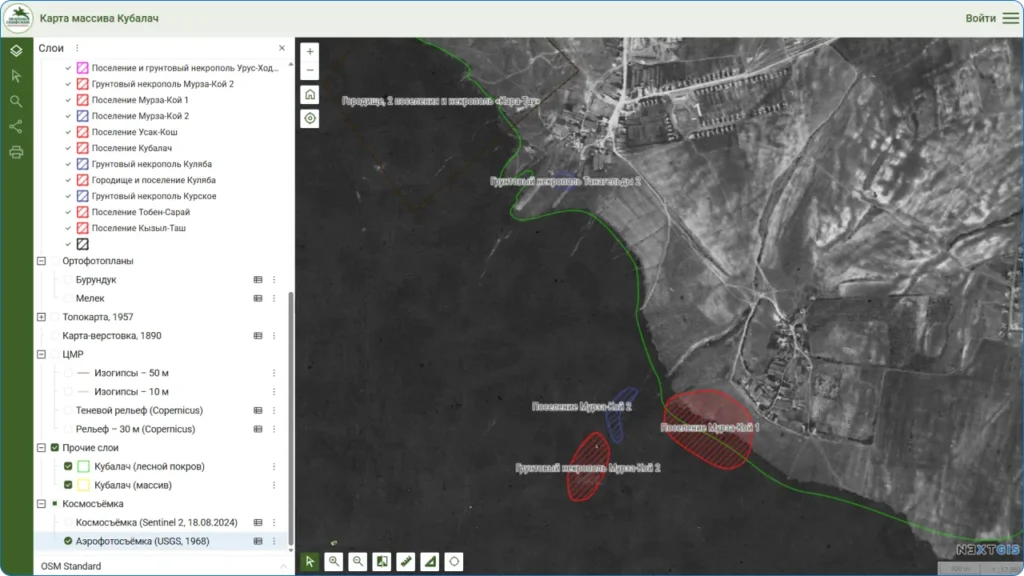The image size is (1024, 576).
Task: Open the hamburger main menu
Action: pyautogui.click(x=1010, y=18)
